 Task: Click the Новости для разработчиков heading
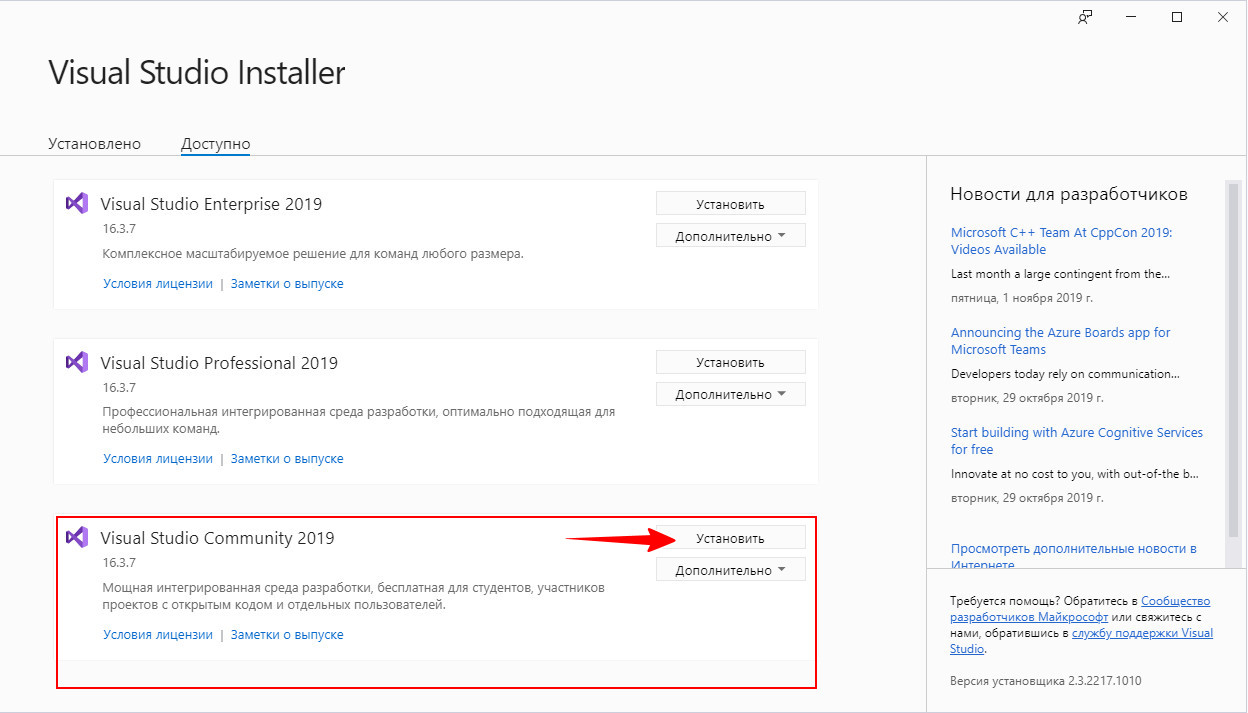(1069, 194)
